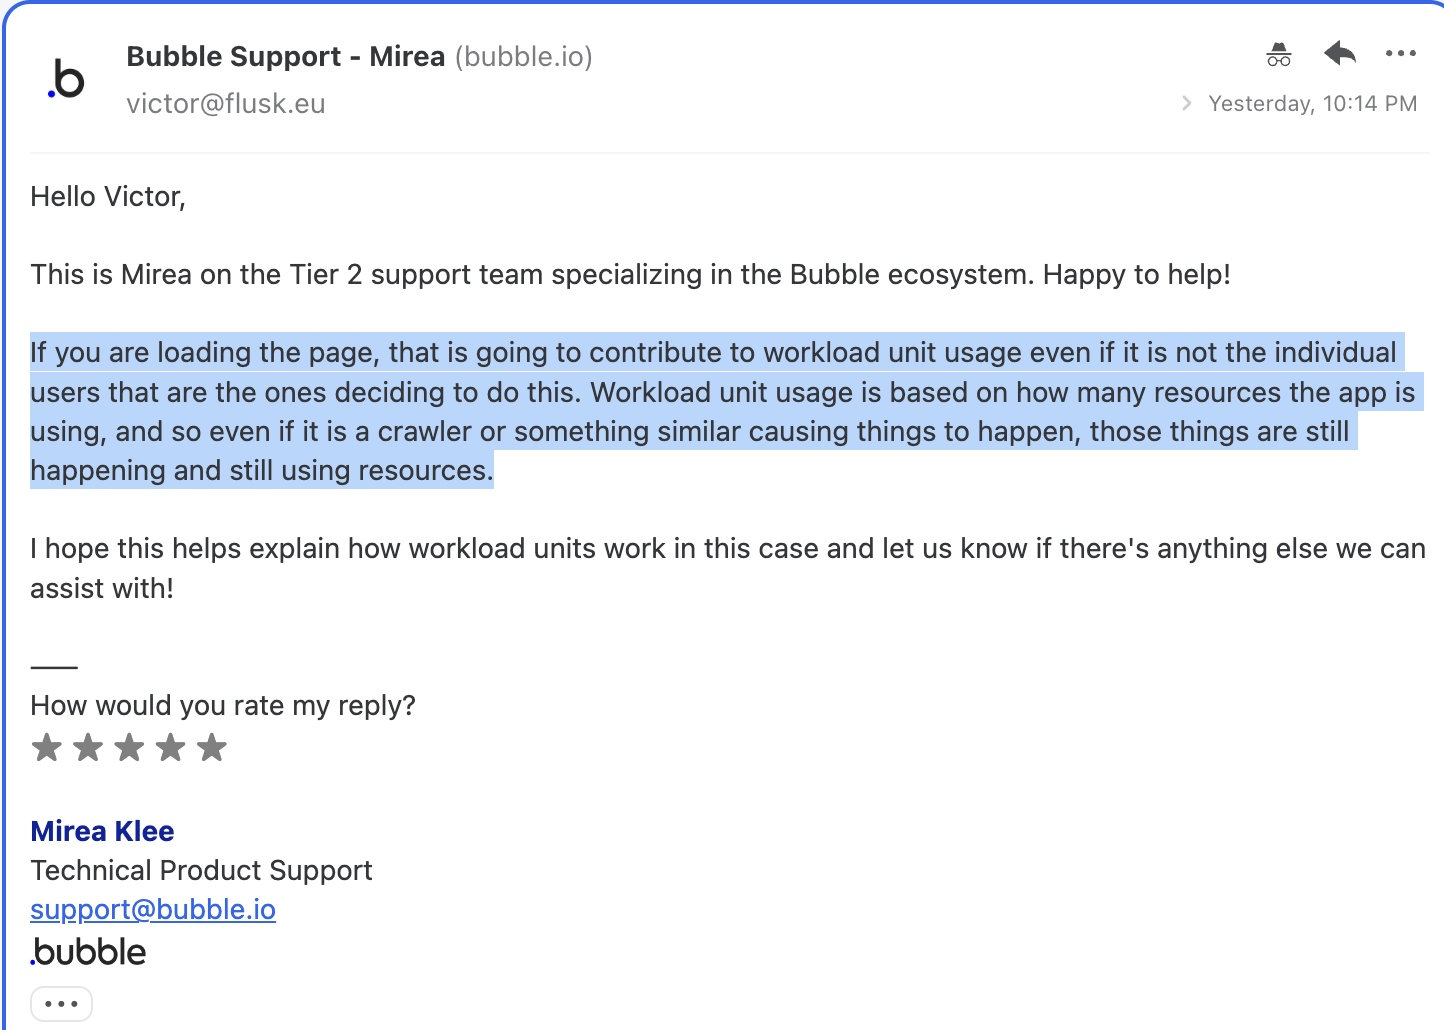Click the bubble logo in the signature
Viewport: 1444px width, 1030px height.
pos(88,952)
